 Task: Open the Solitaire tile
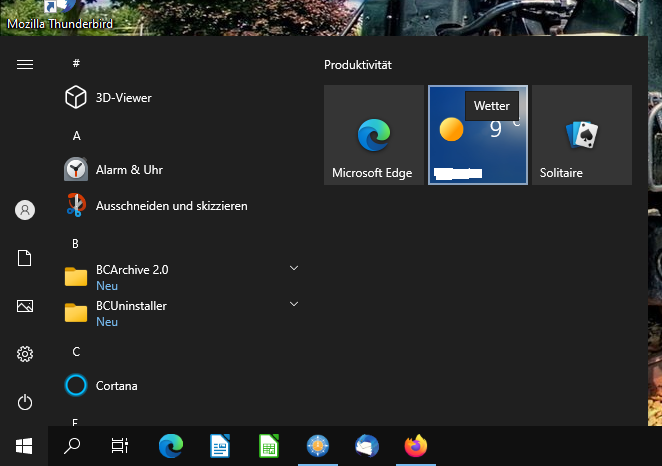pyautogui.click(x=582, y=135)
